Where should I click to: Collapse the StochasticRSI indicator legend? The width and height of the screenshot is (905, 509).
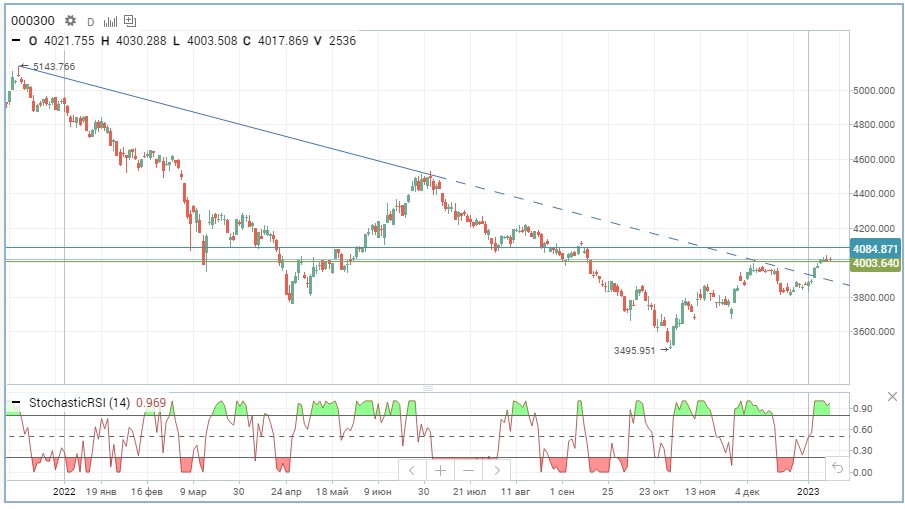coord(15,404)
